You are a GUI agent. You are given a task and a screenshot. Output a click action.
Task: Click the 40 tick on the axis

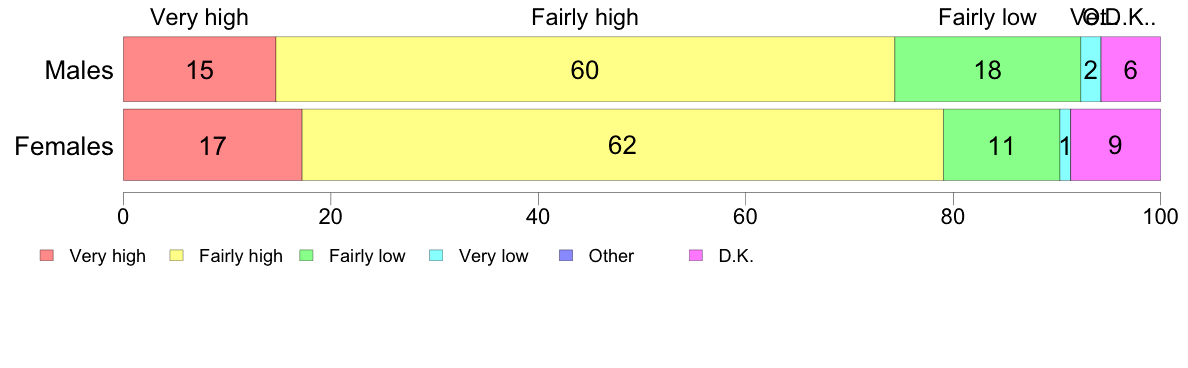pyautogui.click(x=538, y=214)
